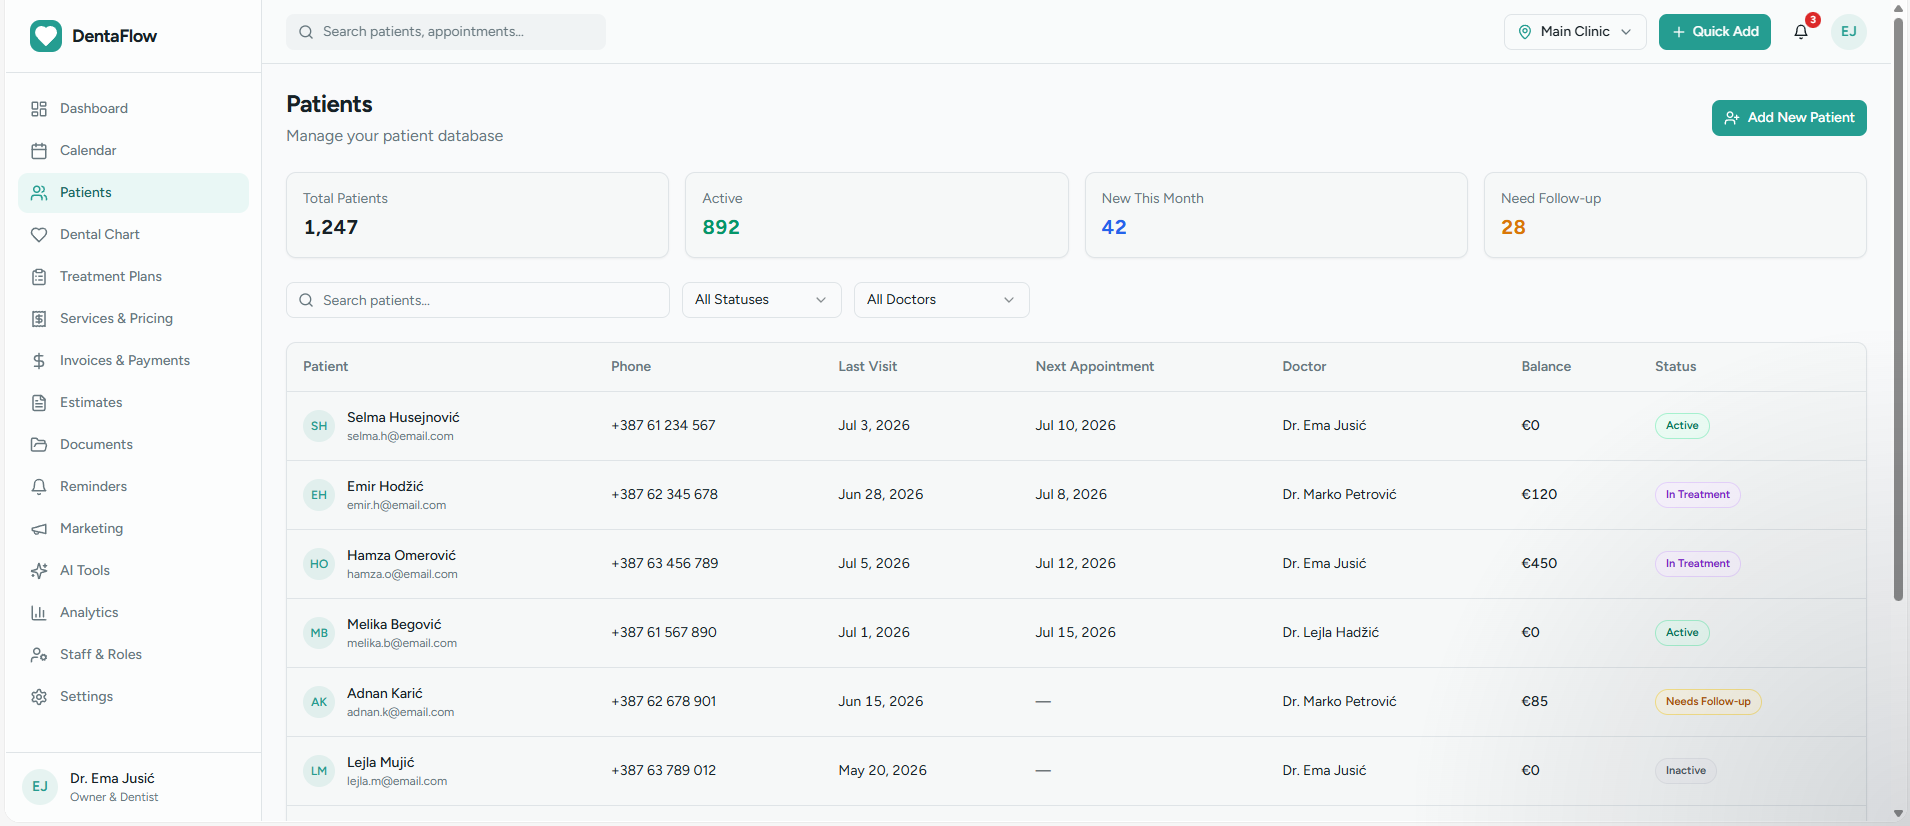Click the HO avatar for Hamza Omerović
This screenshot has width=1910, height=826.
pos(319,564)
